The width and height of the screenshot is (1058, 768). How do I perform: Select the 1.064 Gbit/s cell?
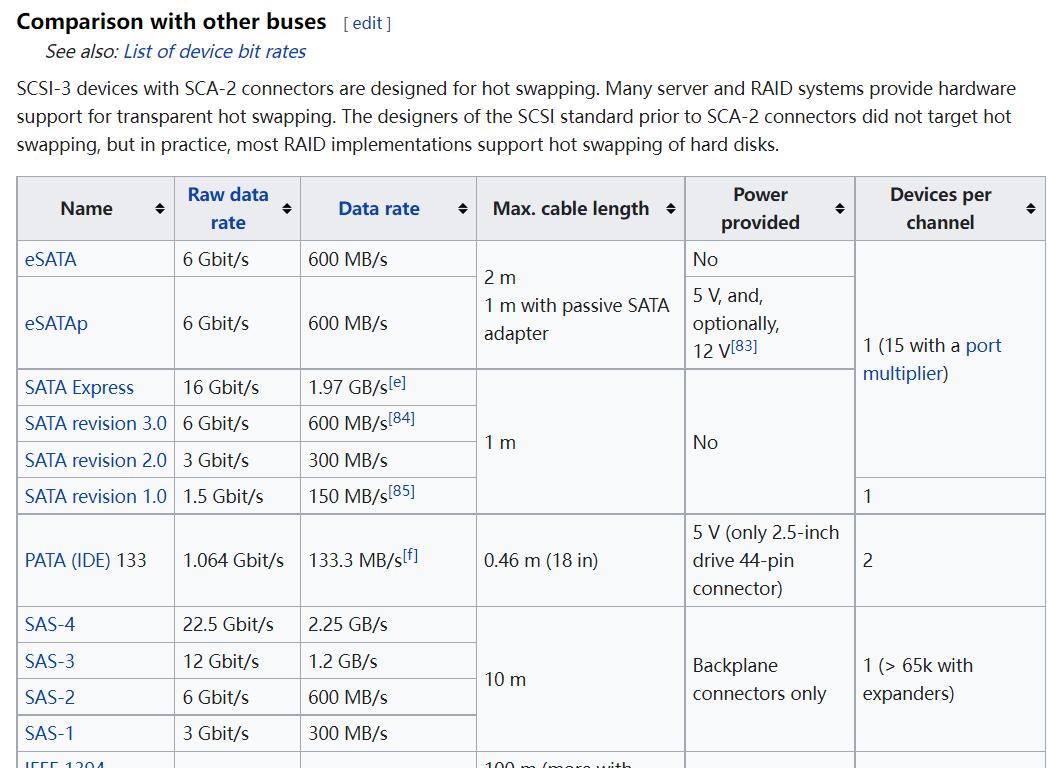238,560
